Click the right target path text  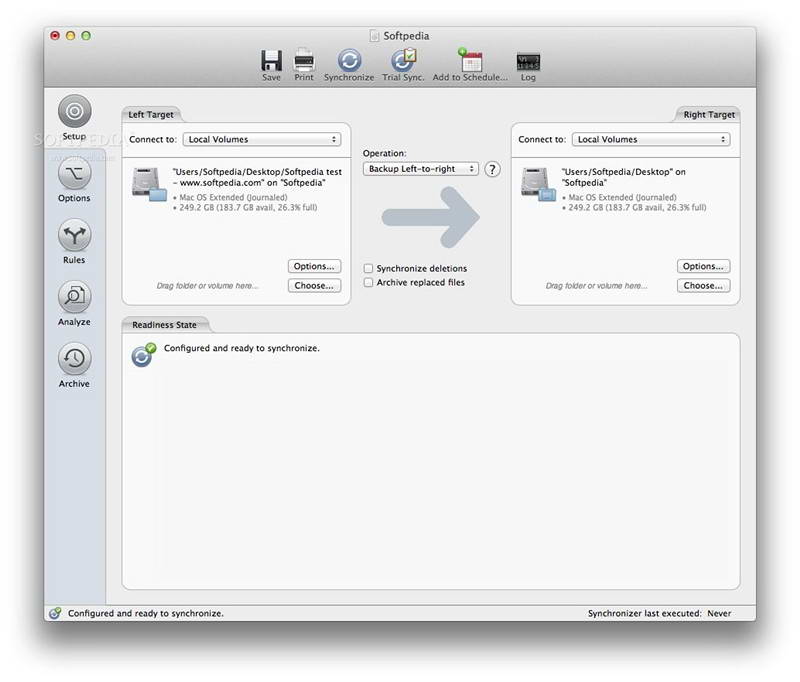click(x=623, y=177)
